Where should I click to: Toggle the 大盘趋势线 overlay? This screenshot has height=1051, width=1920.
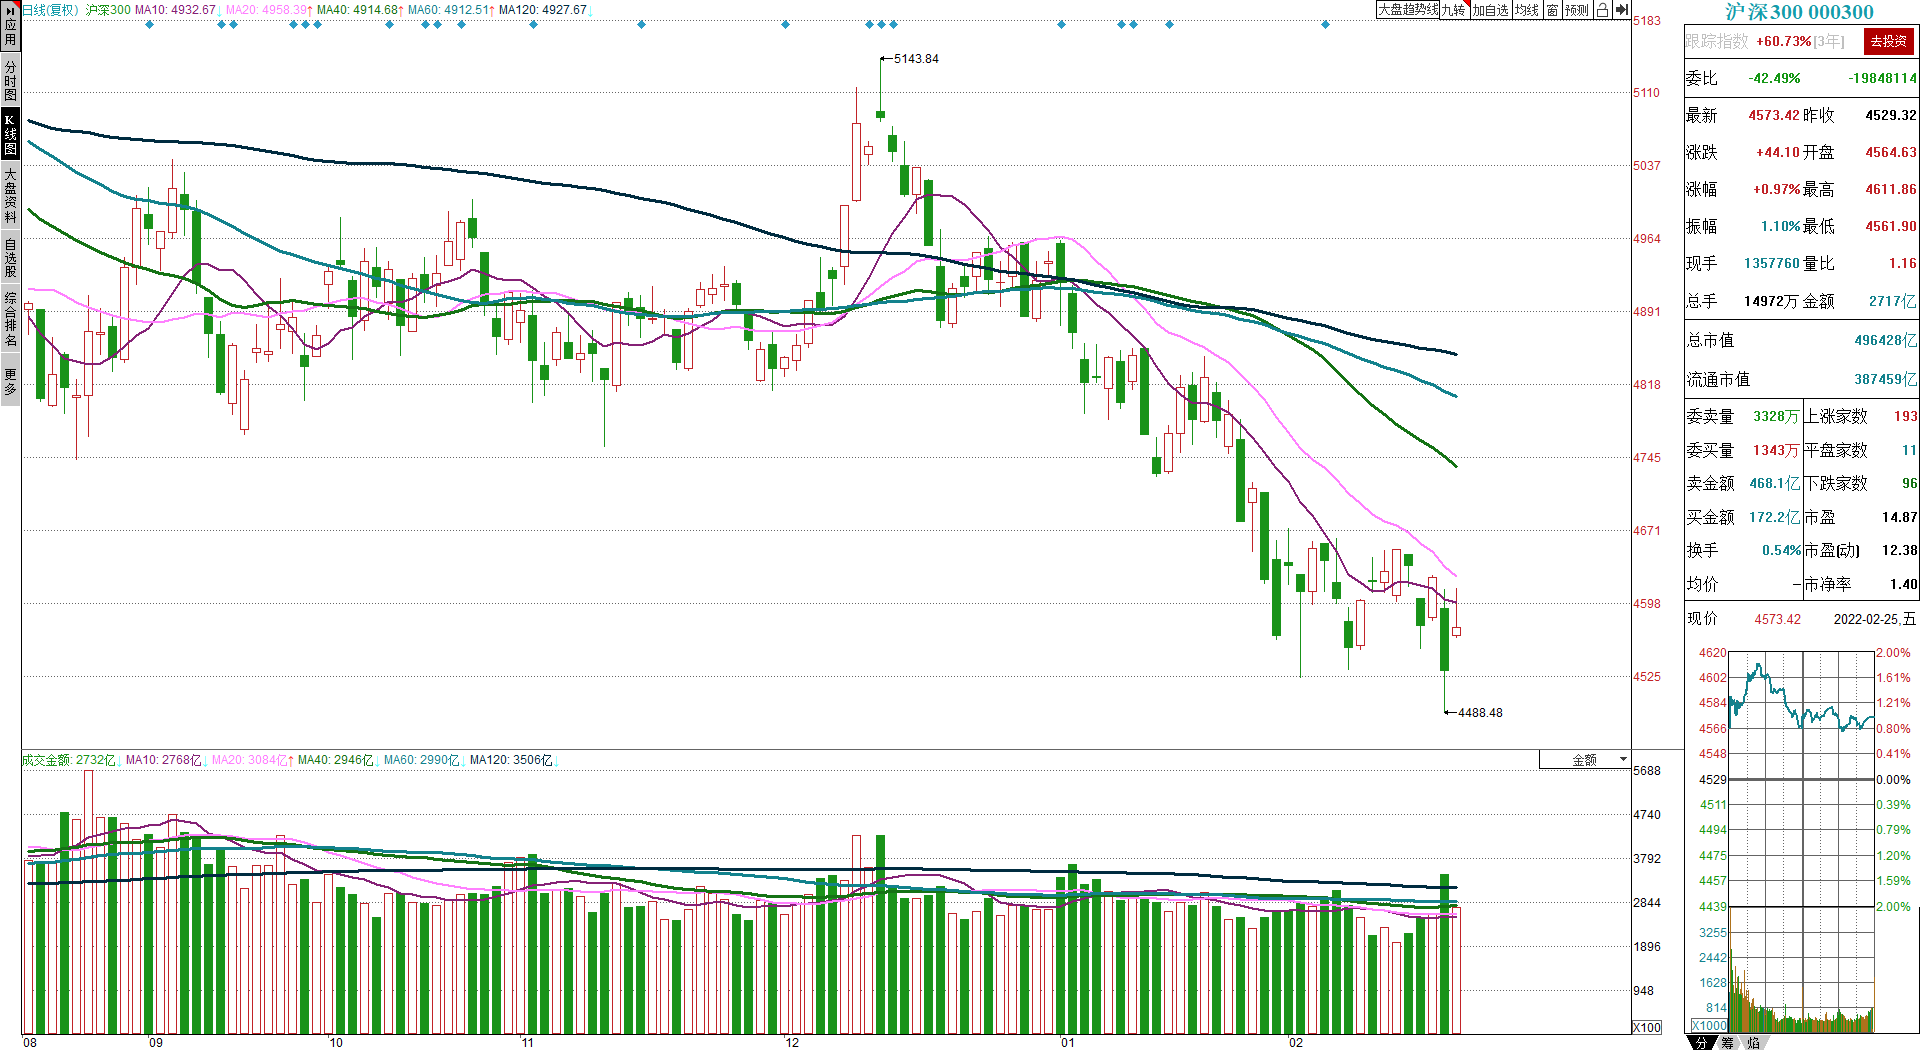point(1408,10)
